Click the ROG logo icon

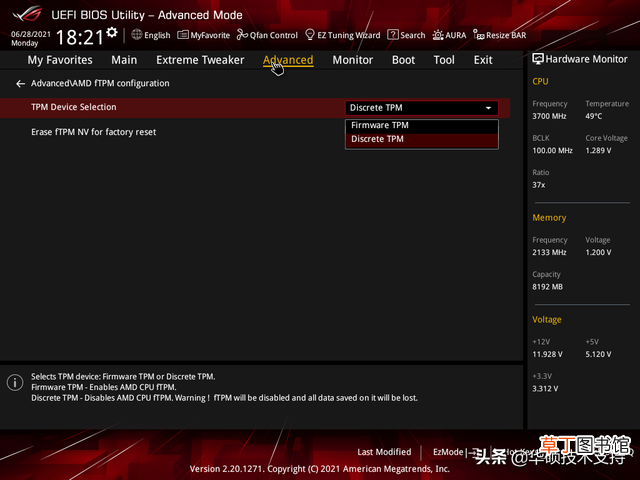pos(27,14)
